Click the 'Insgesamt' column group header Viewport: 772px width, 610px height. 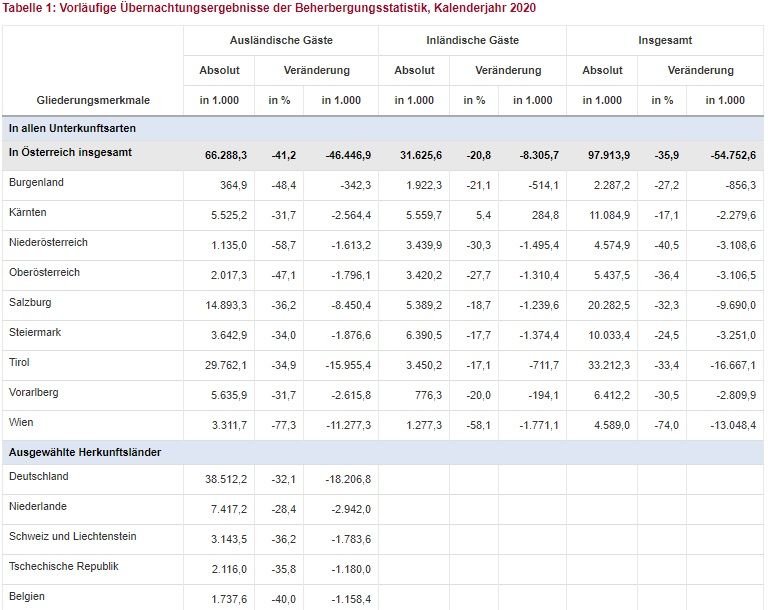click(x=665, y=41)
